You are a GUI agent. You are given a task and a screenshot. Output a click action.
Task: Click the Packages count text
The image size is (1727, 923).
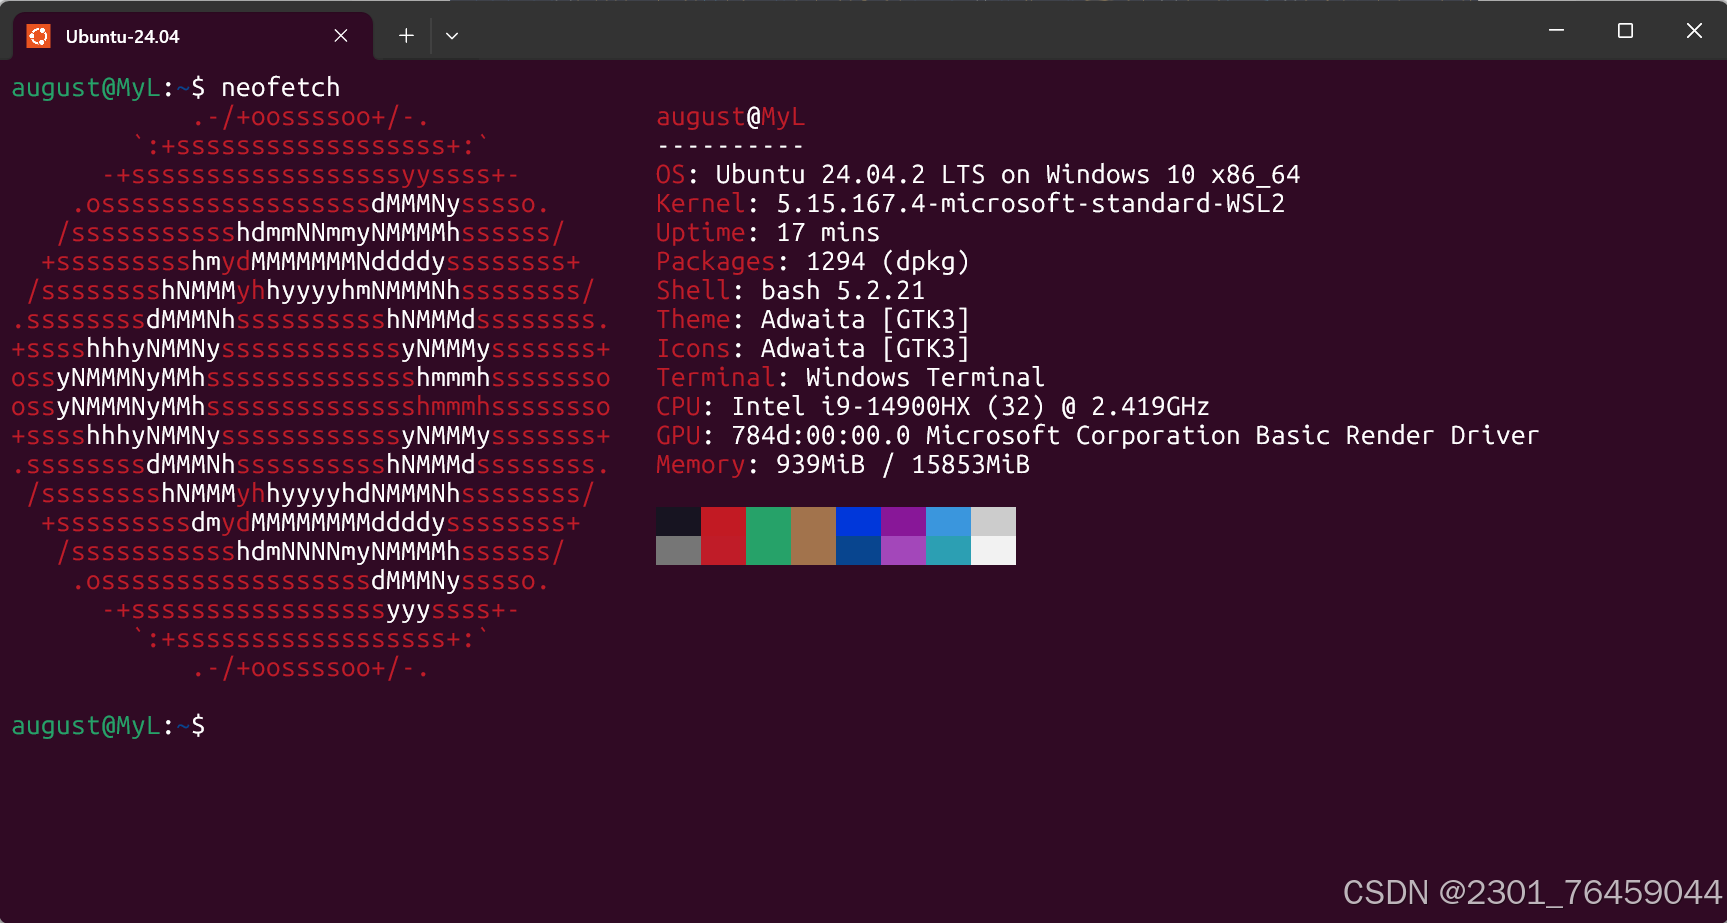[x=812, y=261]
